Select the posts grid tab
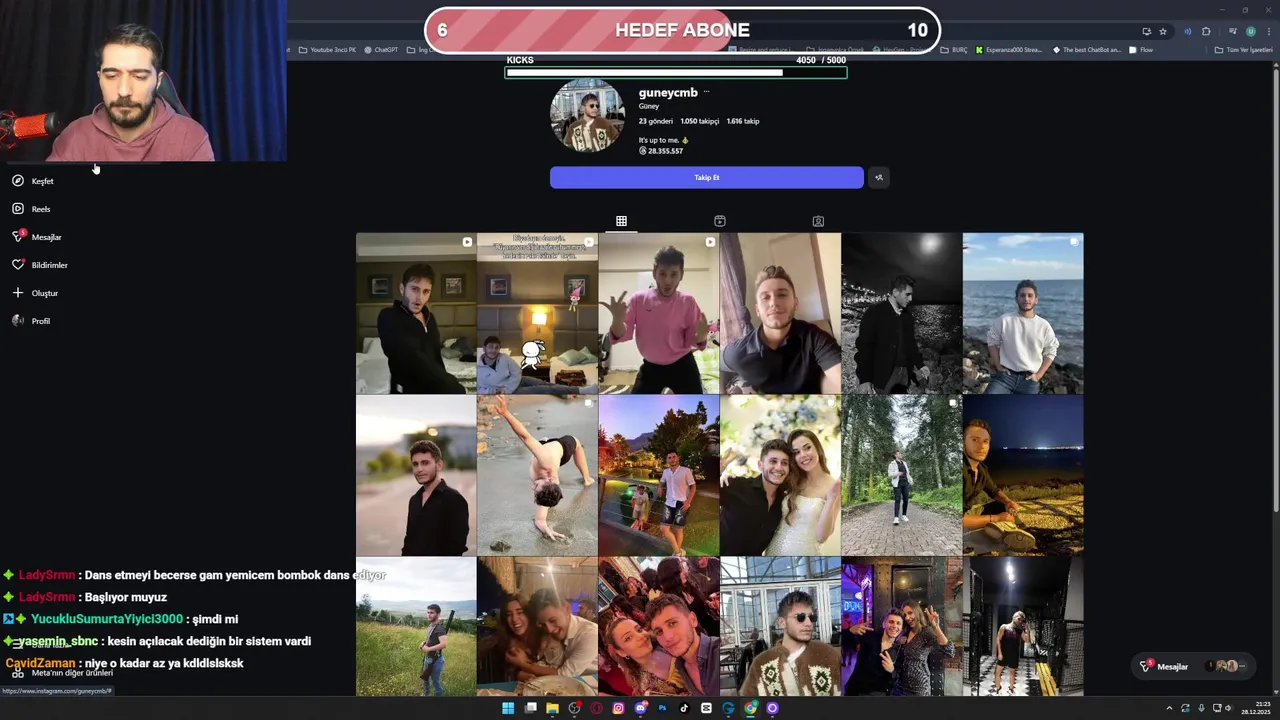The width and height of the screenshot is (1280, 720). [x=621, y=221]
